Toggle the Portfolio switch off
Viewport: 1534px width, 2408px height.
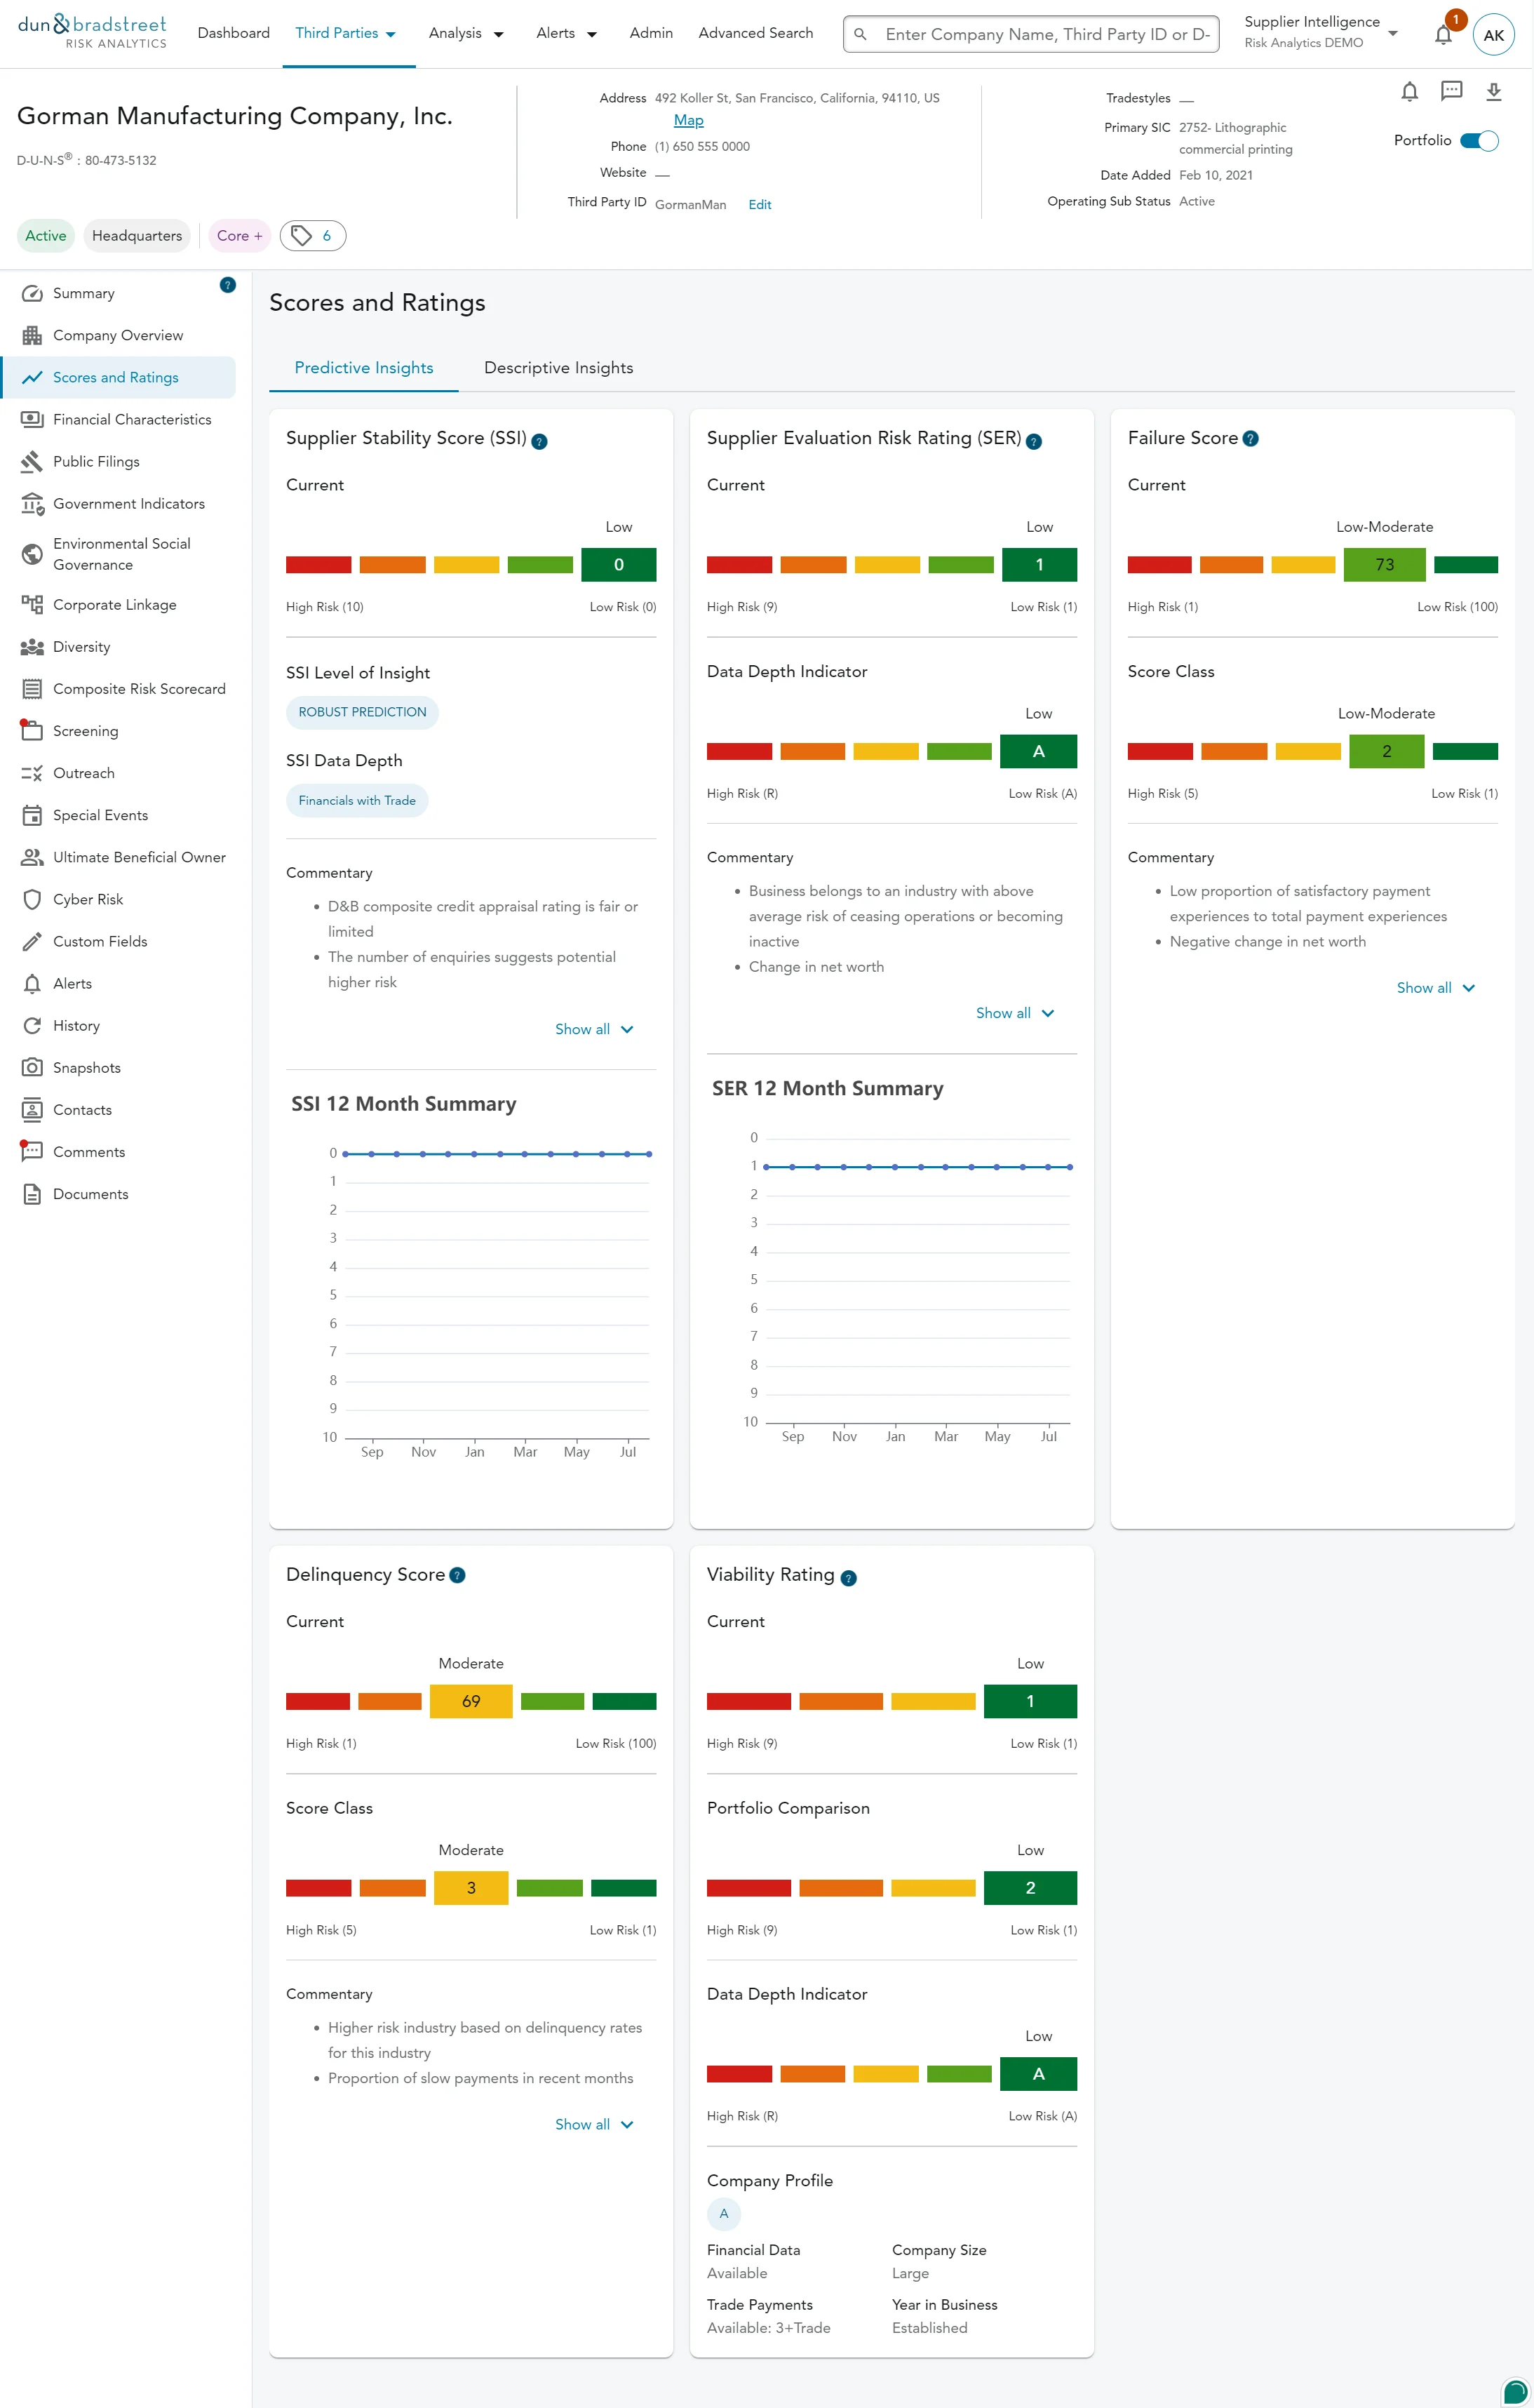[x=1479, y=141]
